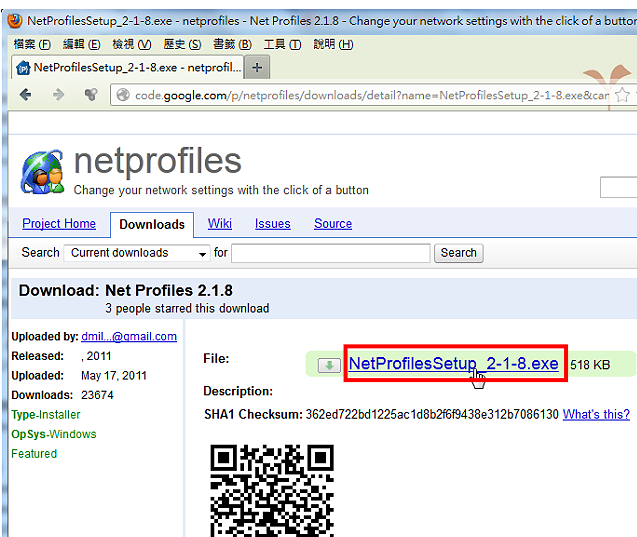Click the SHA1 checksum value text

point(432,414)
